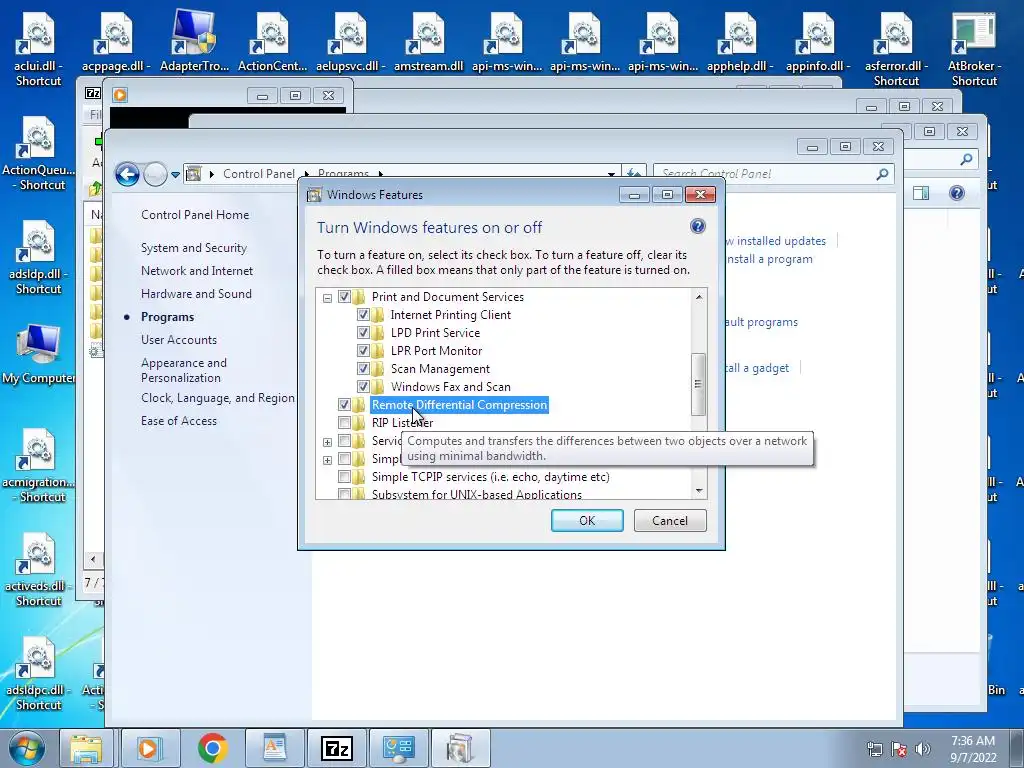Select Remote Differential Compression row
The height and width of the screenshot is (768, 1024).
pyautogui.click(x=459, y=405)
